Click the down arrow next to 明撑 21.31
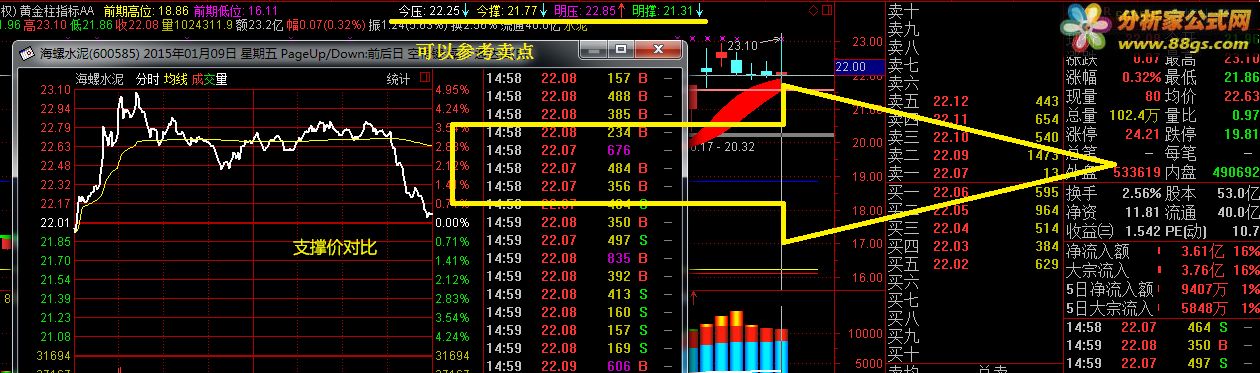 700,9
